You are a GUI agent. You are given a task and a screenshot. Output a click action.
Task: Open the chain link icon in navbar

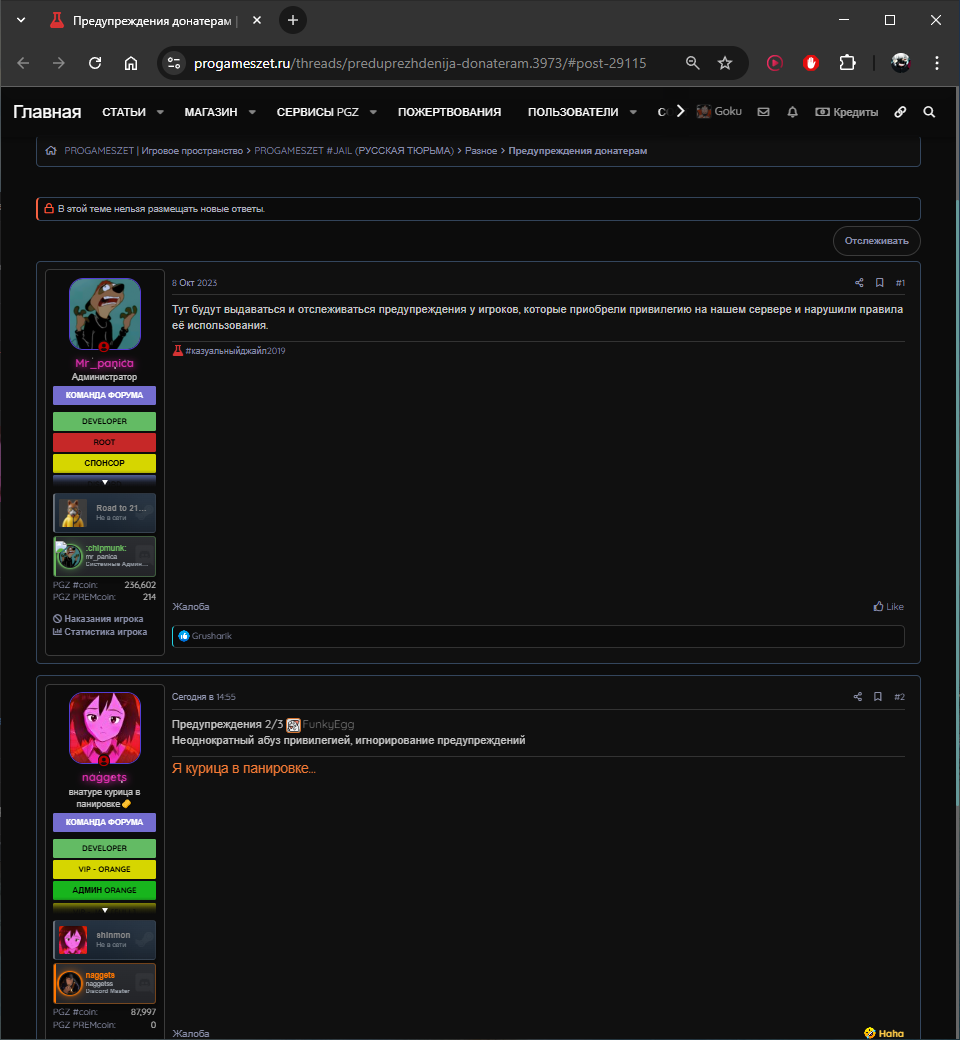tap(900, 112)
